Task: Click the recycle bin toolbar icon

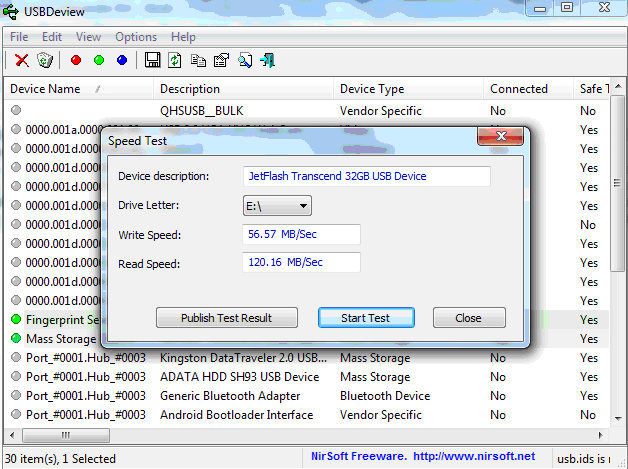Action: click(x=44, y=60)
